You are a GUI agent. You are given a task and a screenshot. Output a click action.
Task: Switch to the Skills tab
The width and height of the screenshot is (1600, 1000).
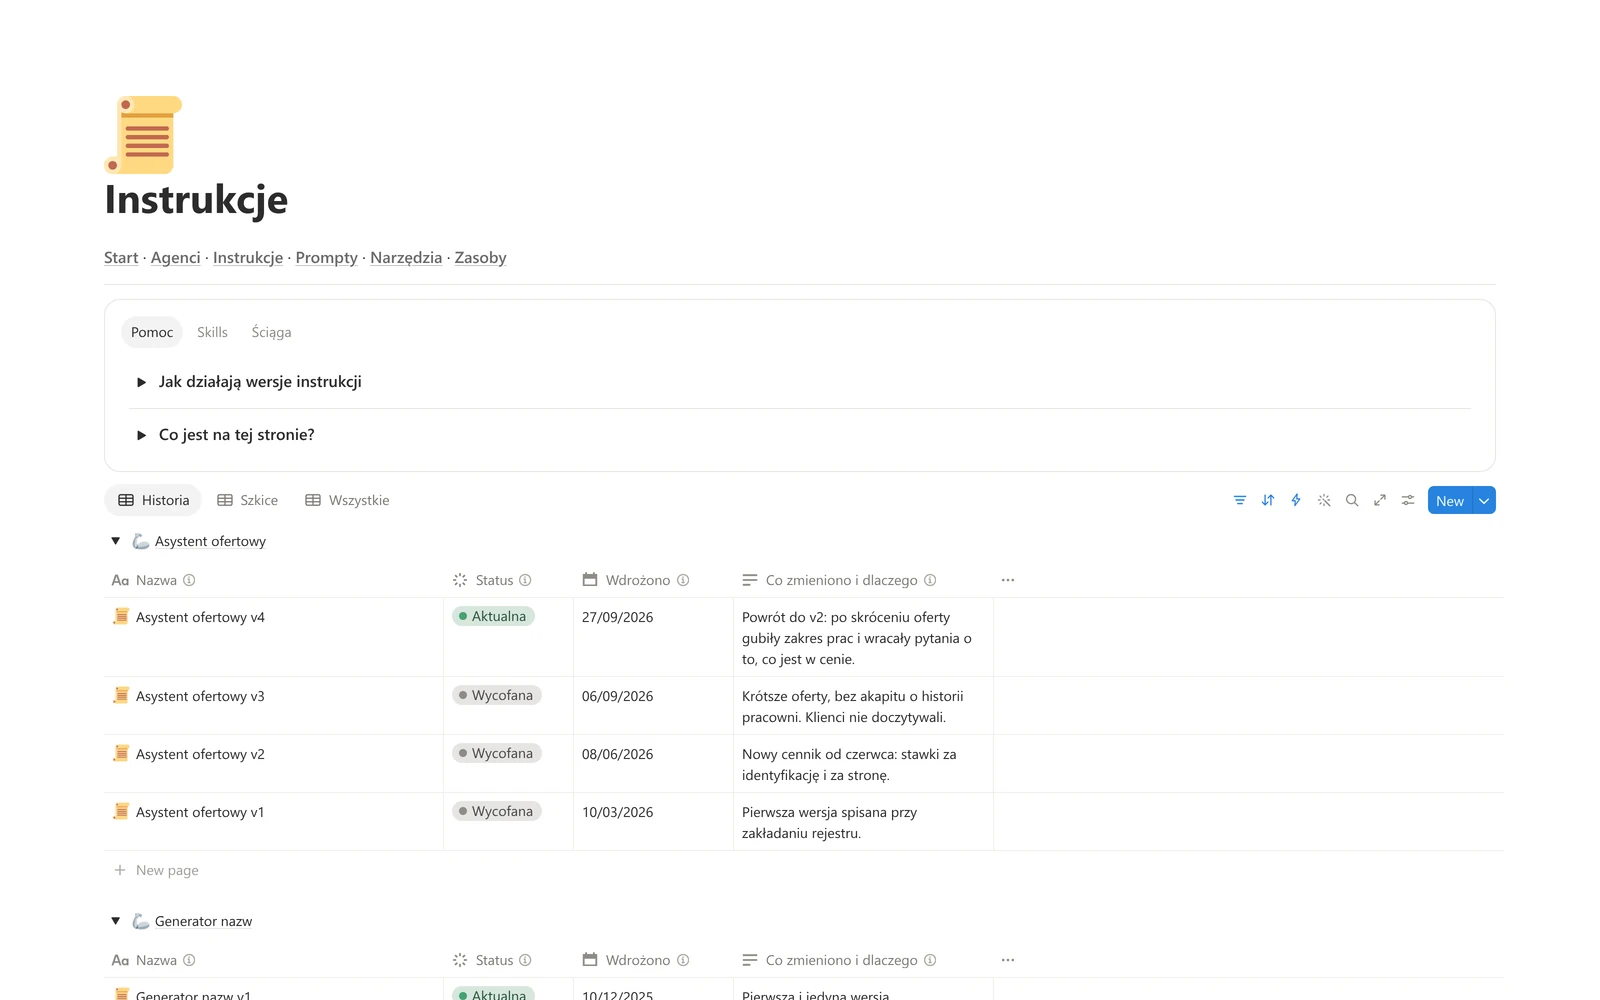click(x=212, y=332)
